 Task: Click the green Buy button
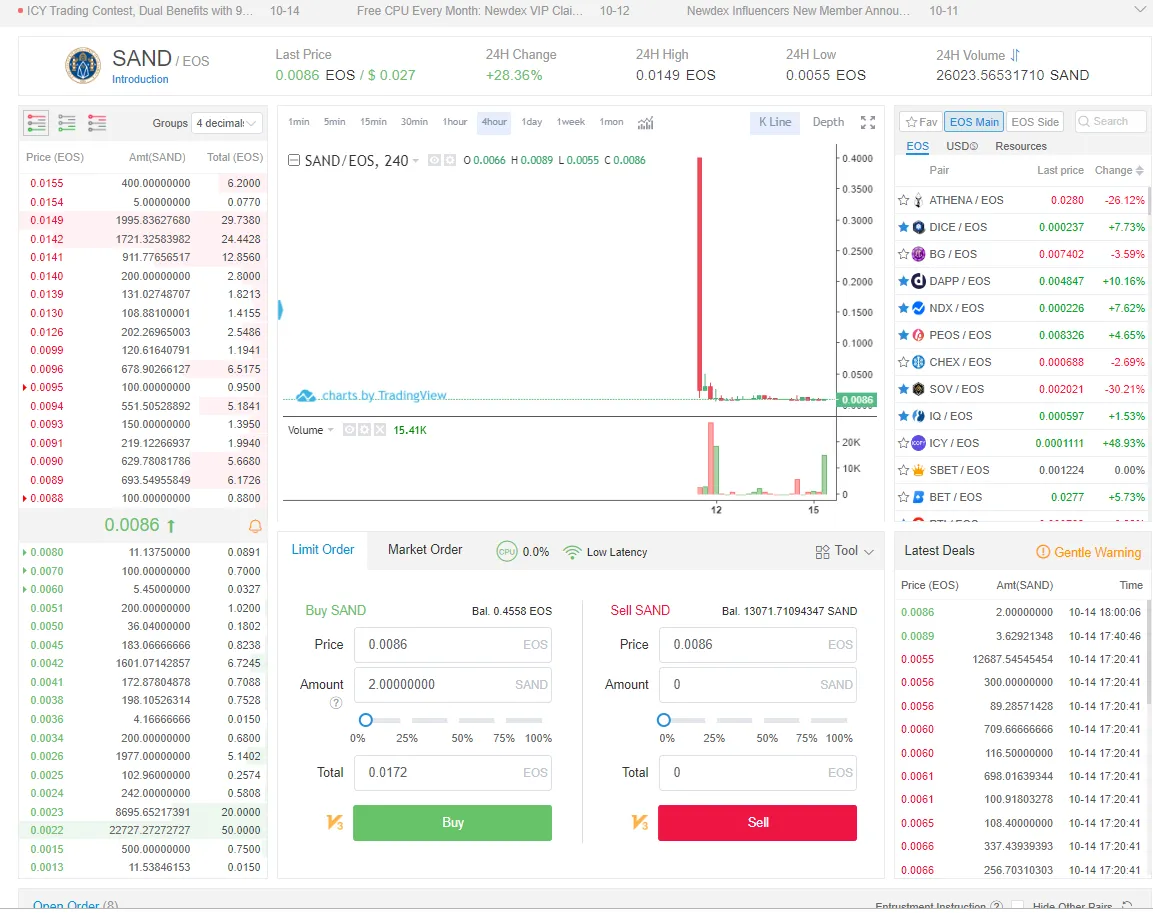452,823
